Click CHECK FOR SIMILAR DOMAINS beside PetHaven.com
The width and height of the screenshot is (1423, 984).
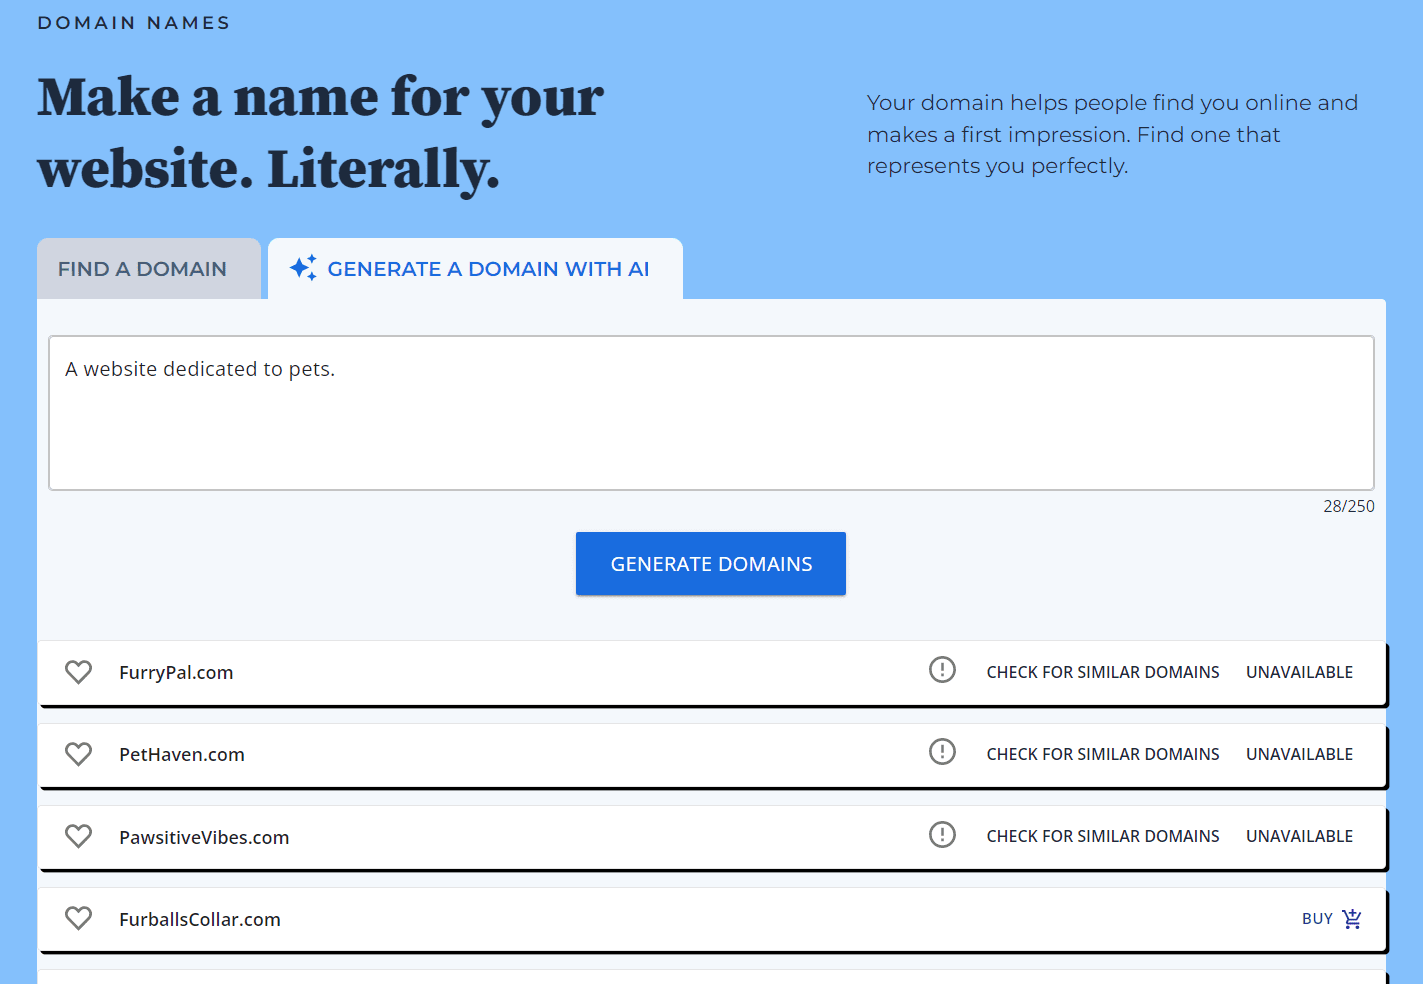tap(1103, 753)
